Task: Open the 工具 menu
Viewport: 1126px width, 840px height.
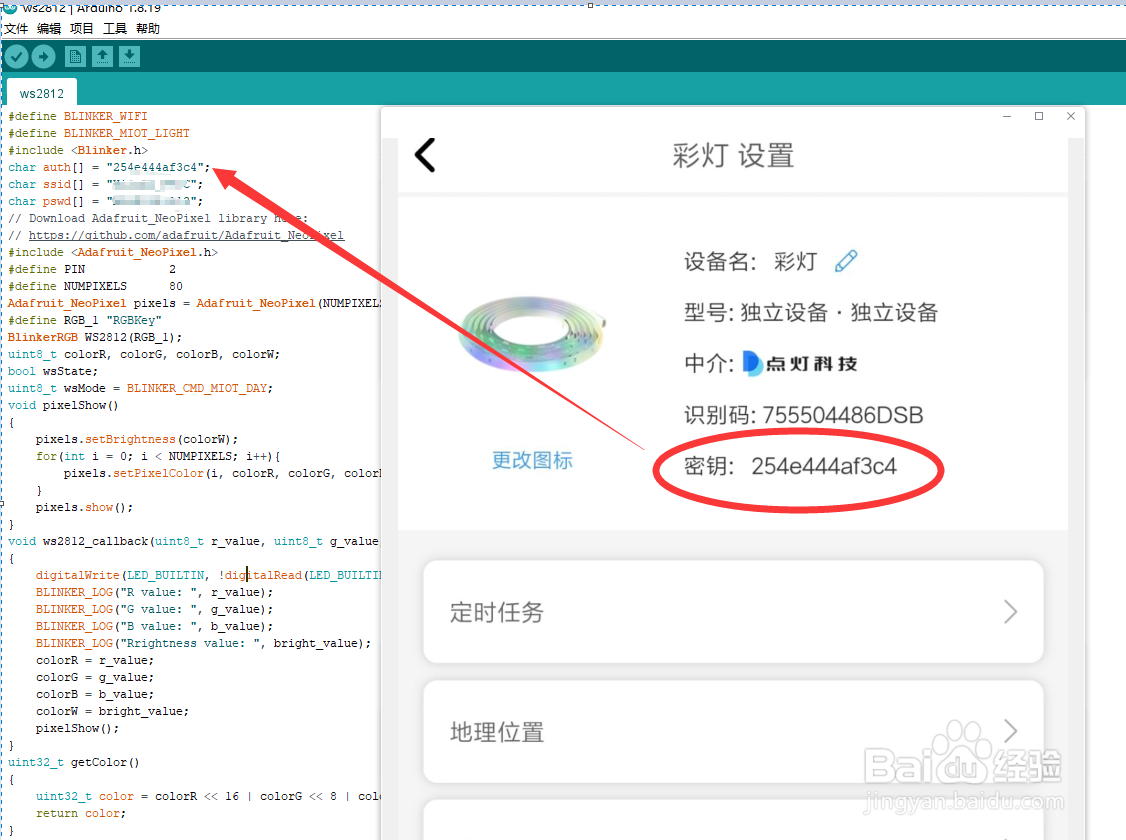Action: pos(115,29)
